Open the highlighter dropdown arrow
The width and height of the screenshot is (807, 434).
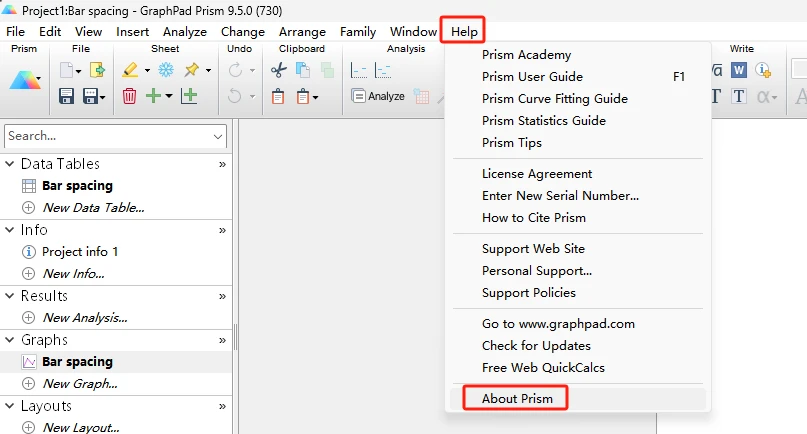147,71
